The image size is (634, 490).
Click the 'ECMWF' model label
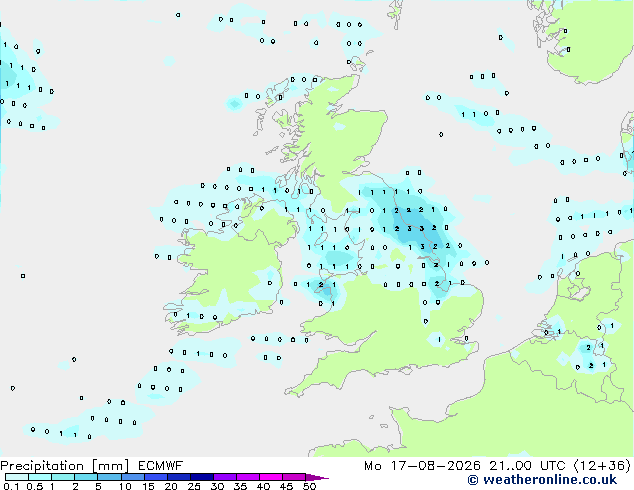160,466
